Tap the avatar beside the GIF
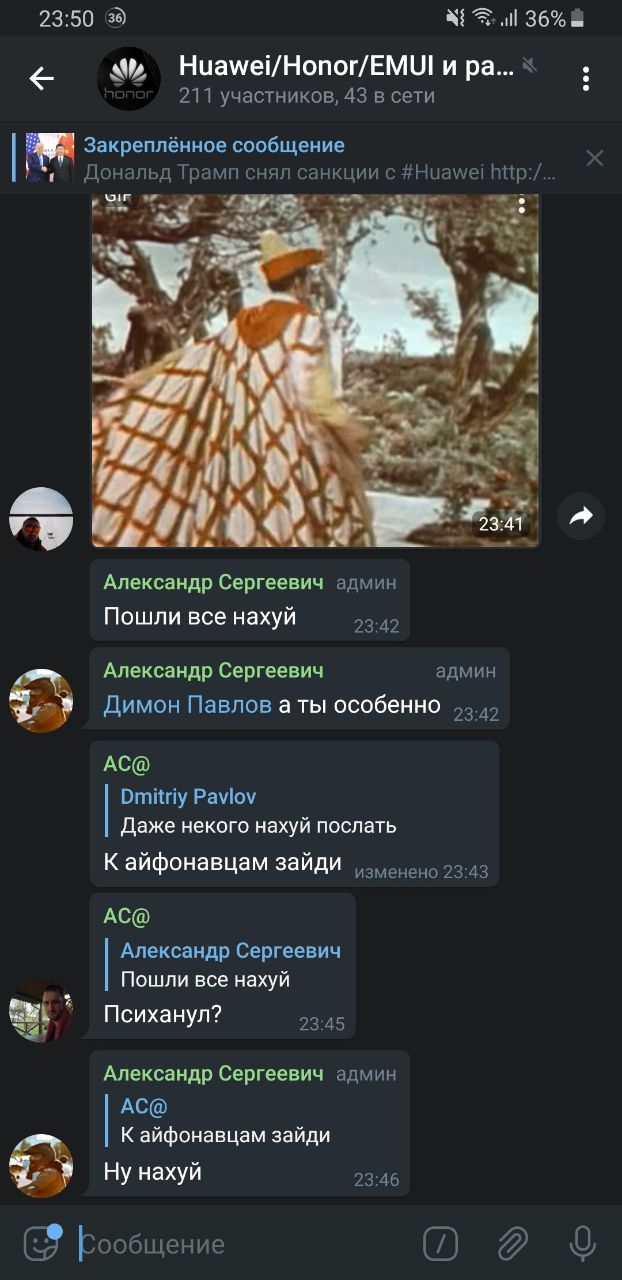The height and width of the screenshot is (1280, 622). pyautogui.click(x=41, y=519)
